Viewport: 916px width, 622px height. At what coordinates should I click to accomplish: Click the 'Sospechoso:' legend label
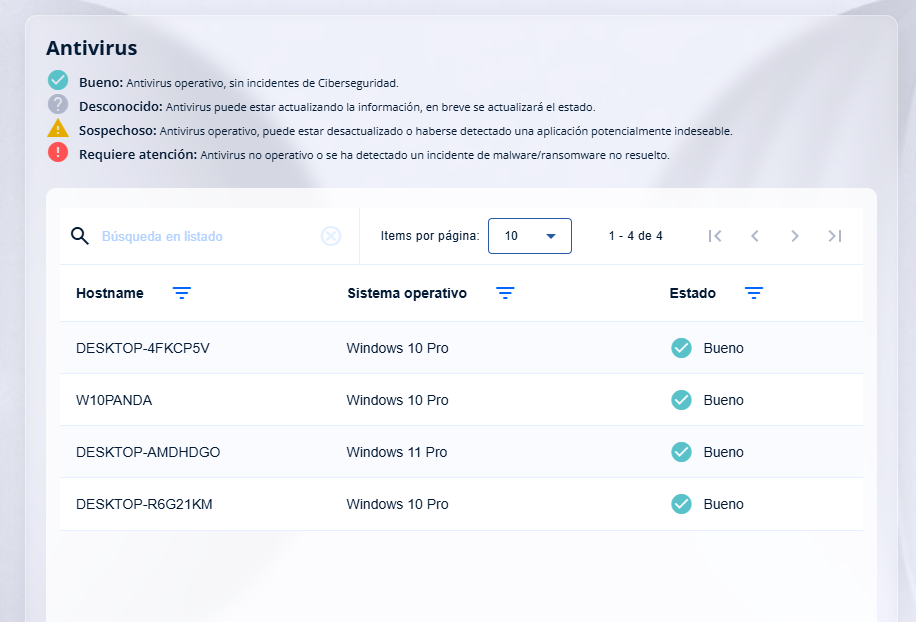pyautogui.click(x=118, y=130)
